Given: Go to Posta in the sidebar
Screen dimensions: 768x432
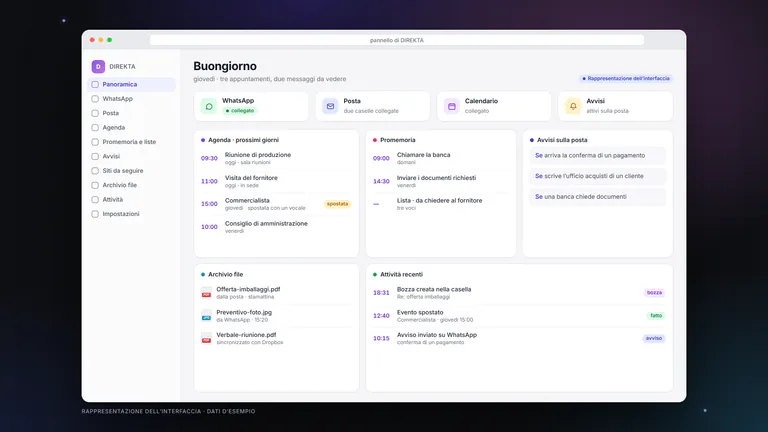Looking at the screenshot, I should click(x=131, y=113).
